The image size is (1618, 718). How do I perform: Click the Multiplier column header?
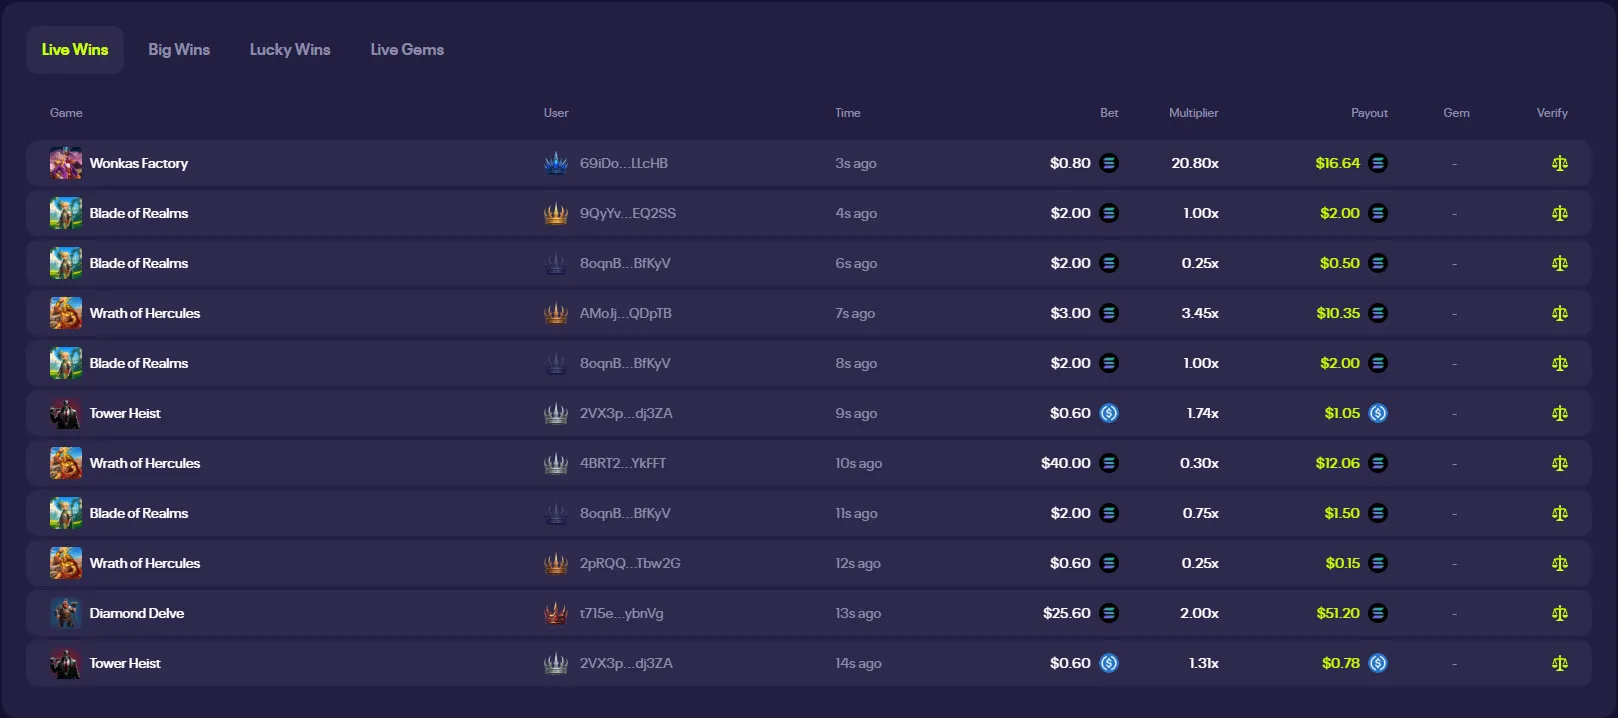point(1194,113)
